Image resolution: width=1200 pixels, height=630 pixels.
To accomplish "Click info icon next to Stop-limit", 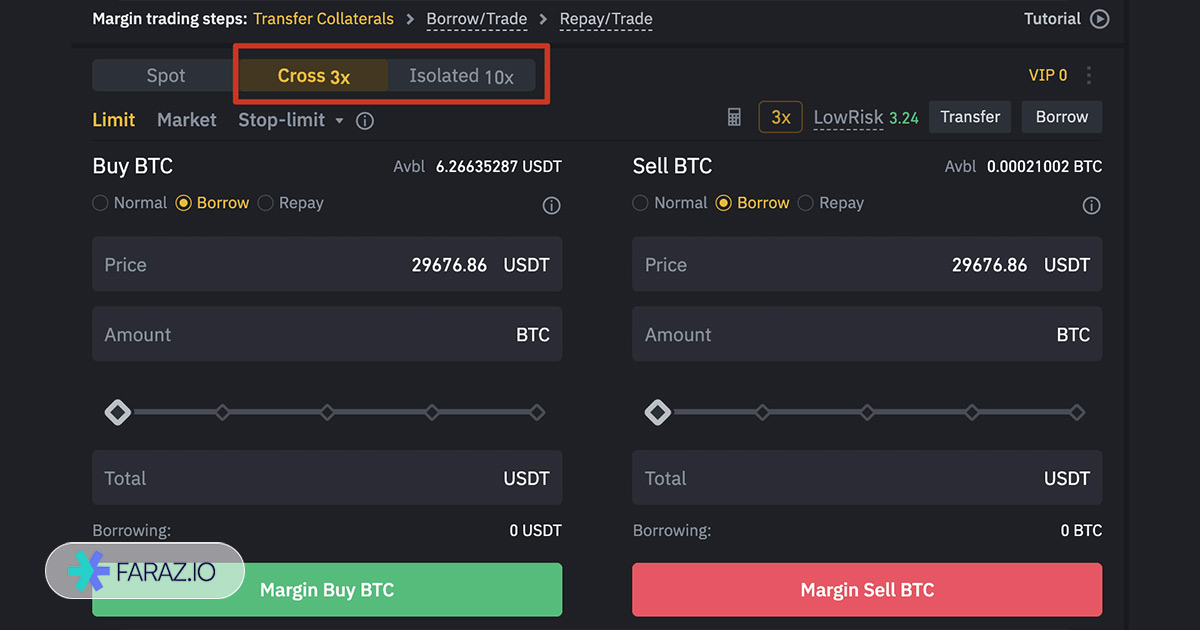I will point(365,121).
